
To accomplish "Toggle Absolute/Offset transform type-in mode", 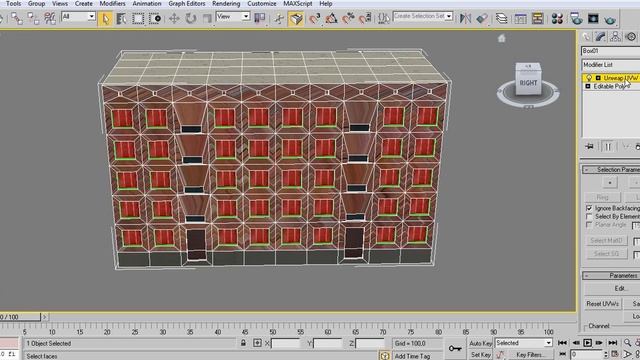I will pyautogui.click(x=258, y=343).
